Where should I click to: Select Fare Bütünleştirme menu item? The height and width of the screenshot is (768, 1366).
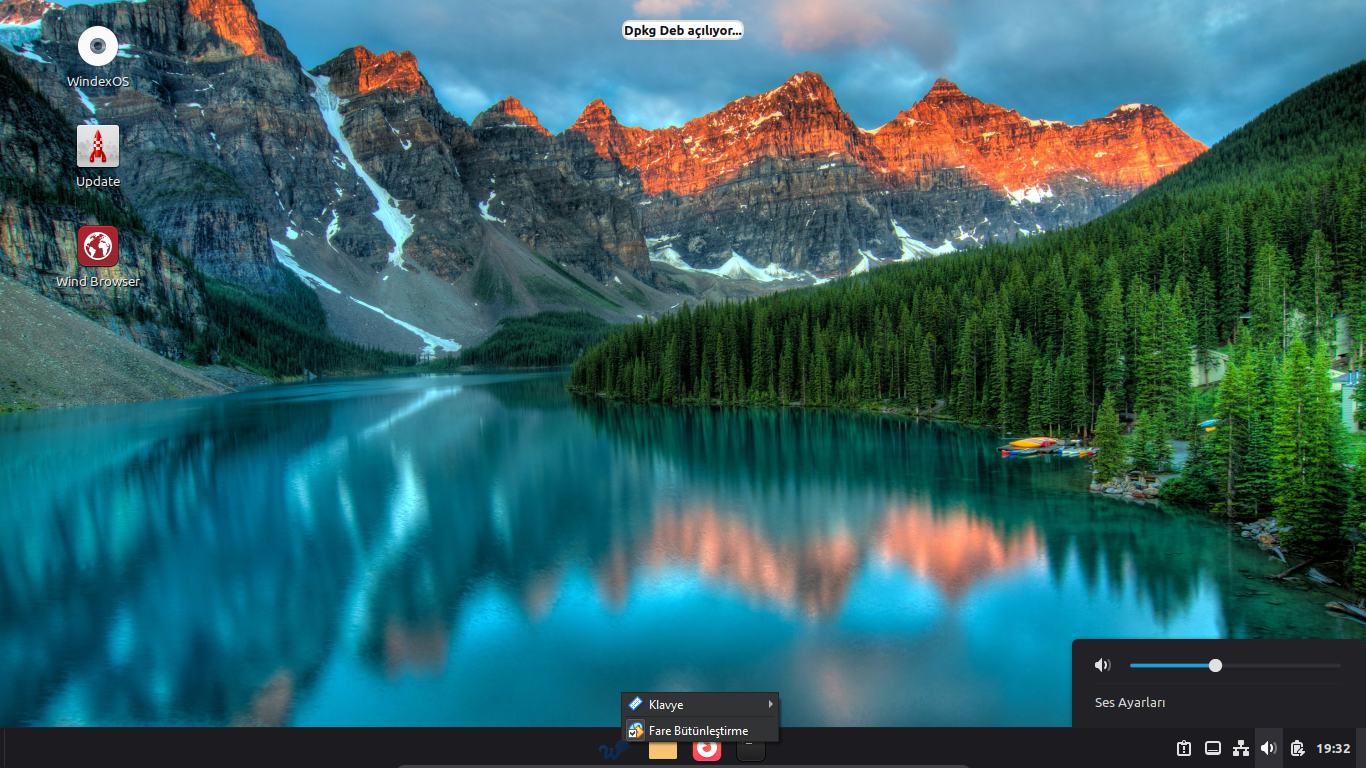(700, 731)
